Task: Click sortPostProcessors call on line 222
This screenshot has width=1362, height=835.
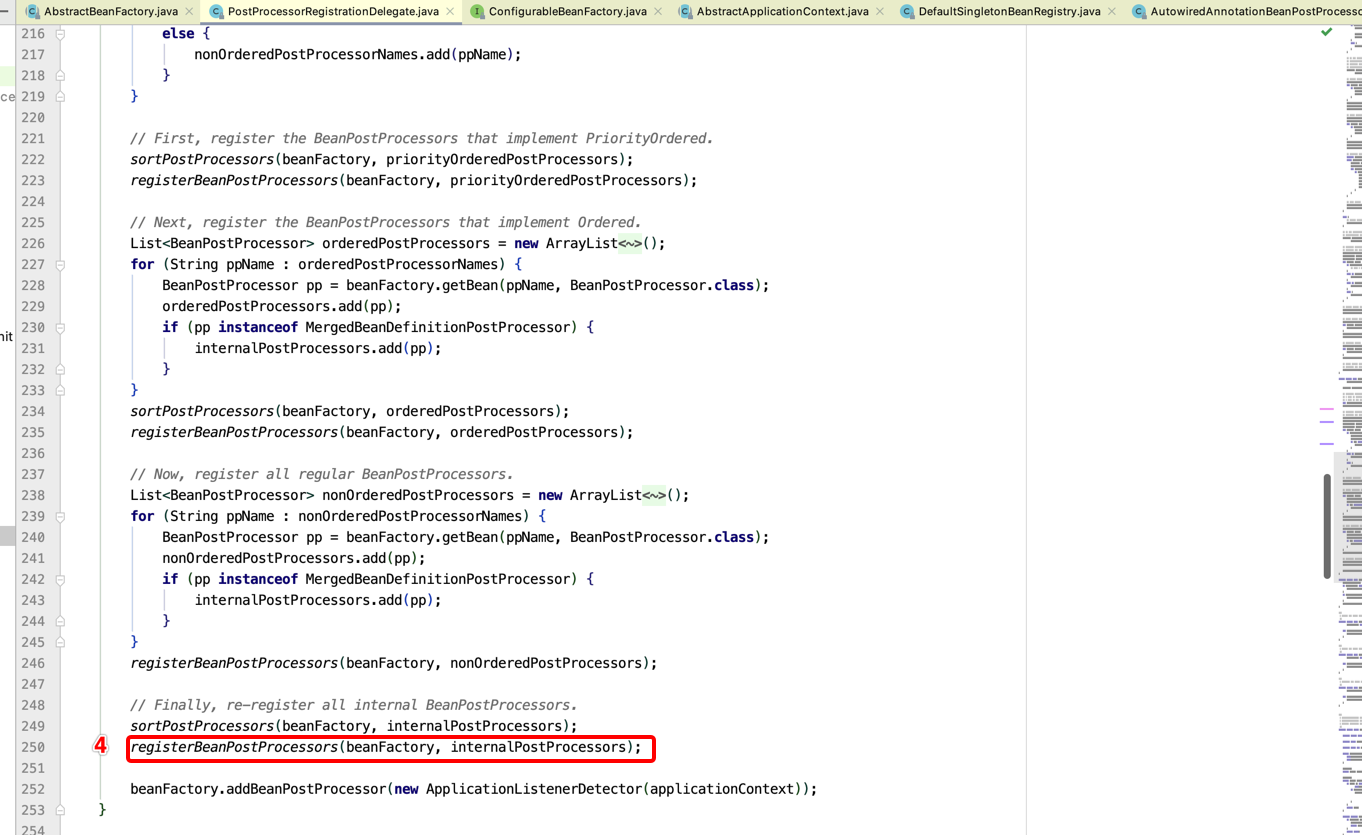Action: coord(202,159)
